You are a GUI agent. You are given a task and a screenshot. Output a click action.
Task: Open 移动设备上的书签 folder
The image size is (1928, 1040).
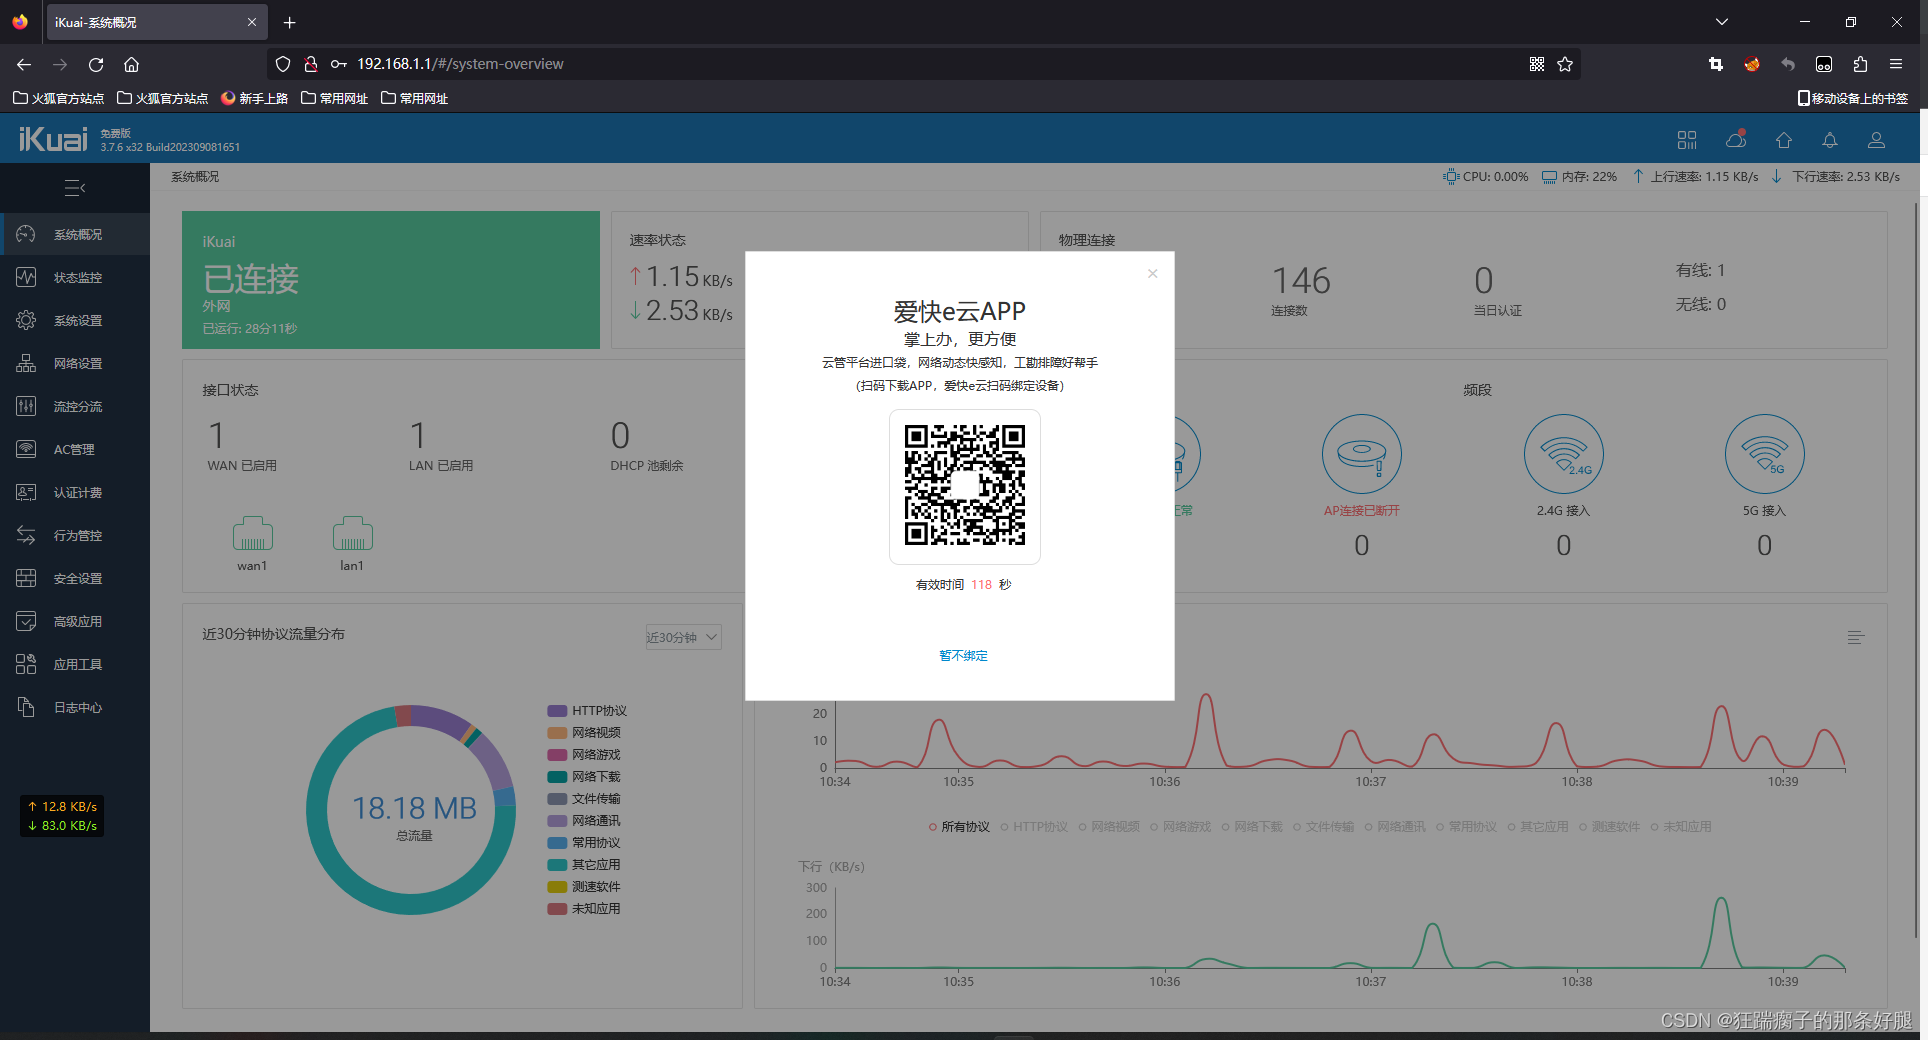[x=1853, y=98]
